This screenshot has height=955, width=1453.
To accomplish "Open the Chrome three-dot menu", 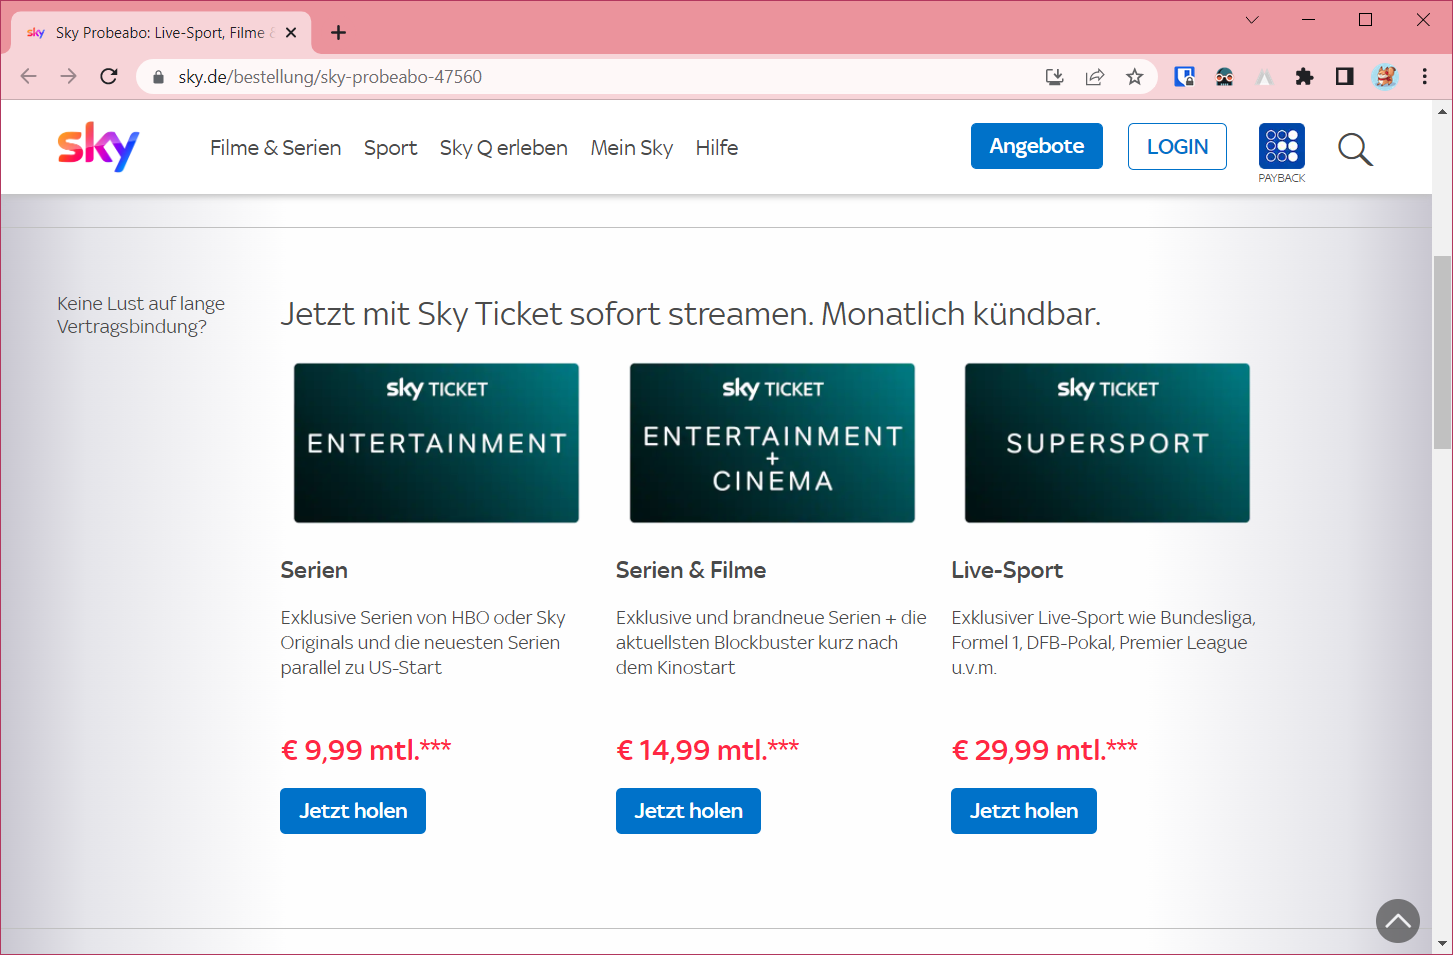I will pos(1425,77).
